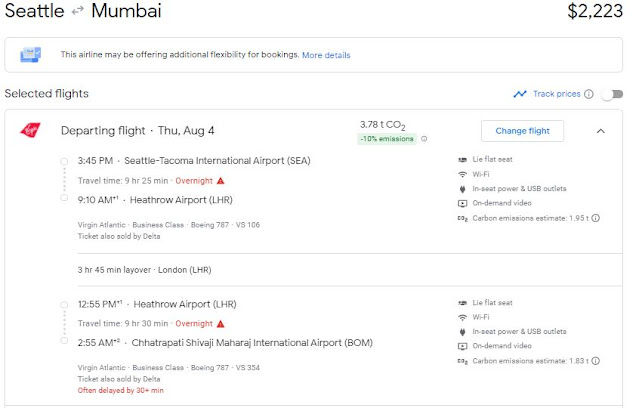Collapse the departing flight details chevron

(x=600, y=131)
